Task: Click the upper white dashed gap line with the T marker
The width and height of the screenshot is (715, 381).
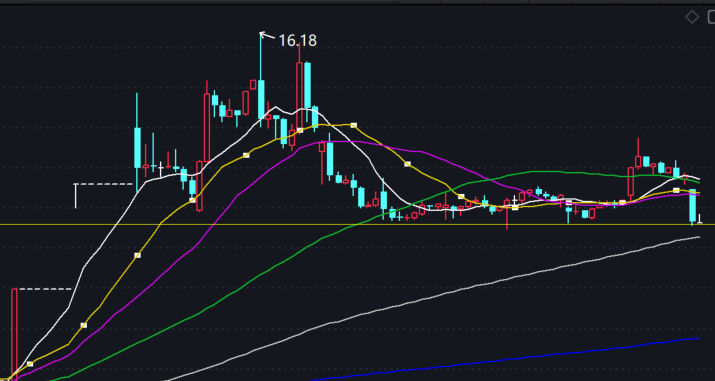Action: click(104, 185)
